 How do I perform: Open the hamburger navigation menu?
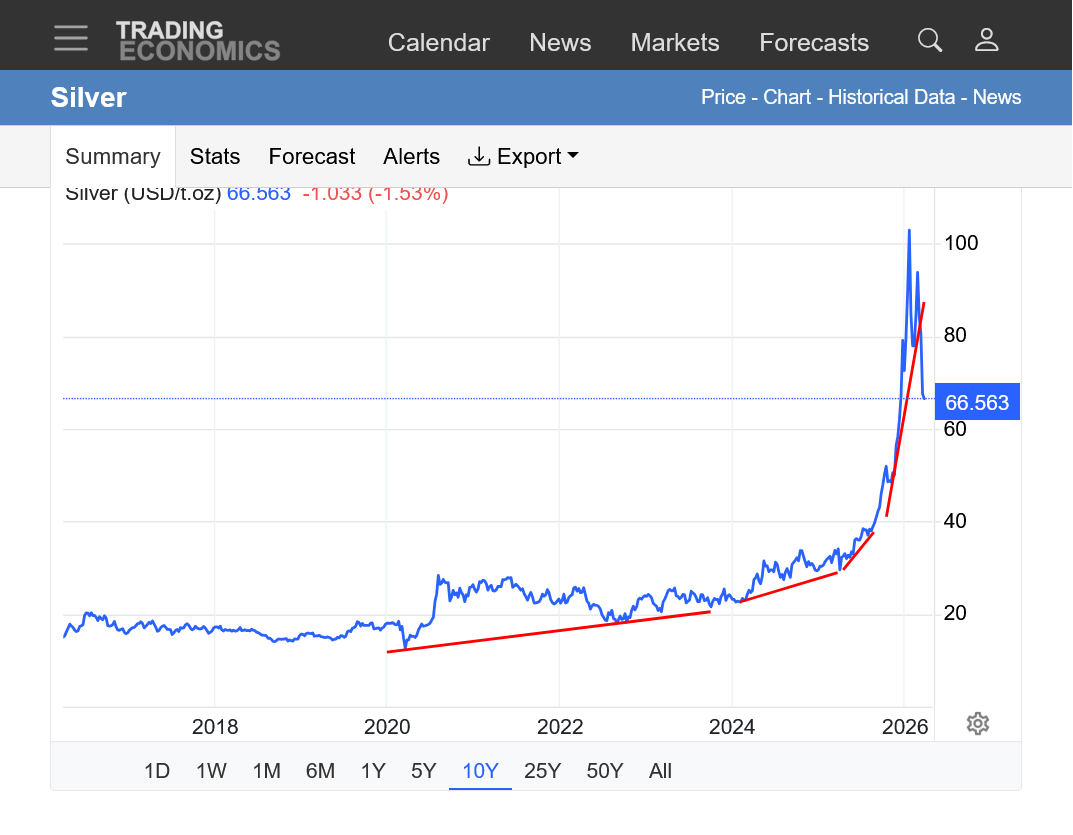pos(71,39)
